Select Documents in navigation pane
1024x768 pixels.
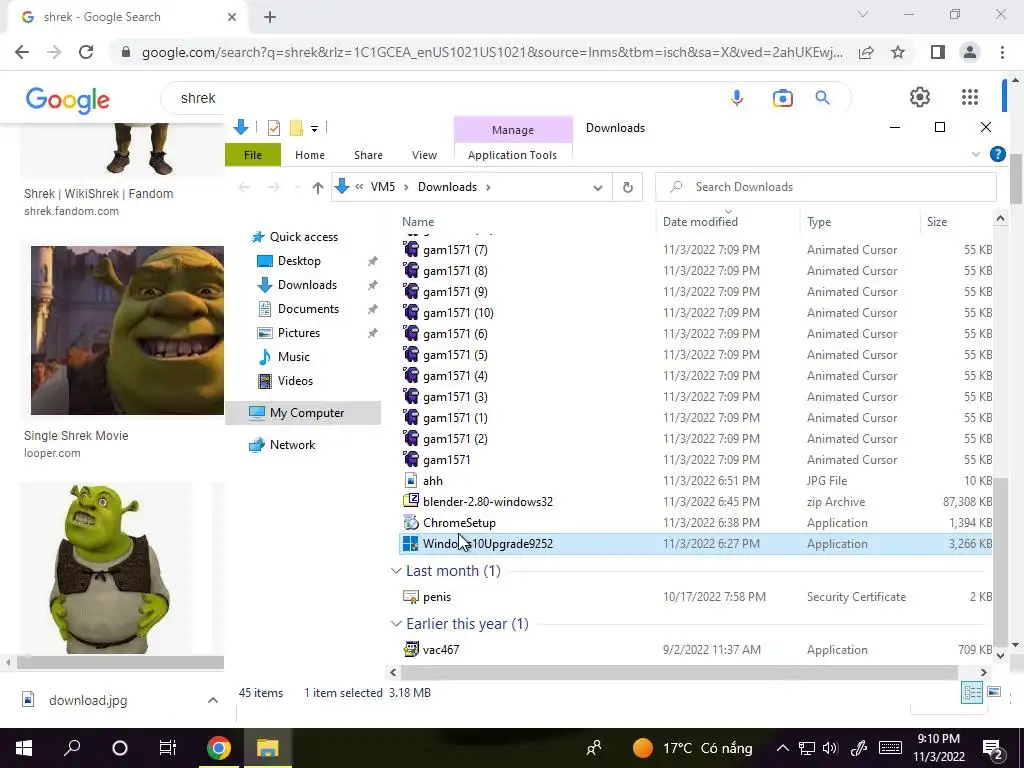point(308,309)
